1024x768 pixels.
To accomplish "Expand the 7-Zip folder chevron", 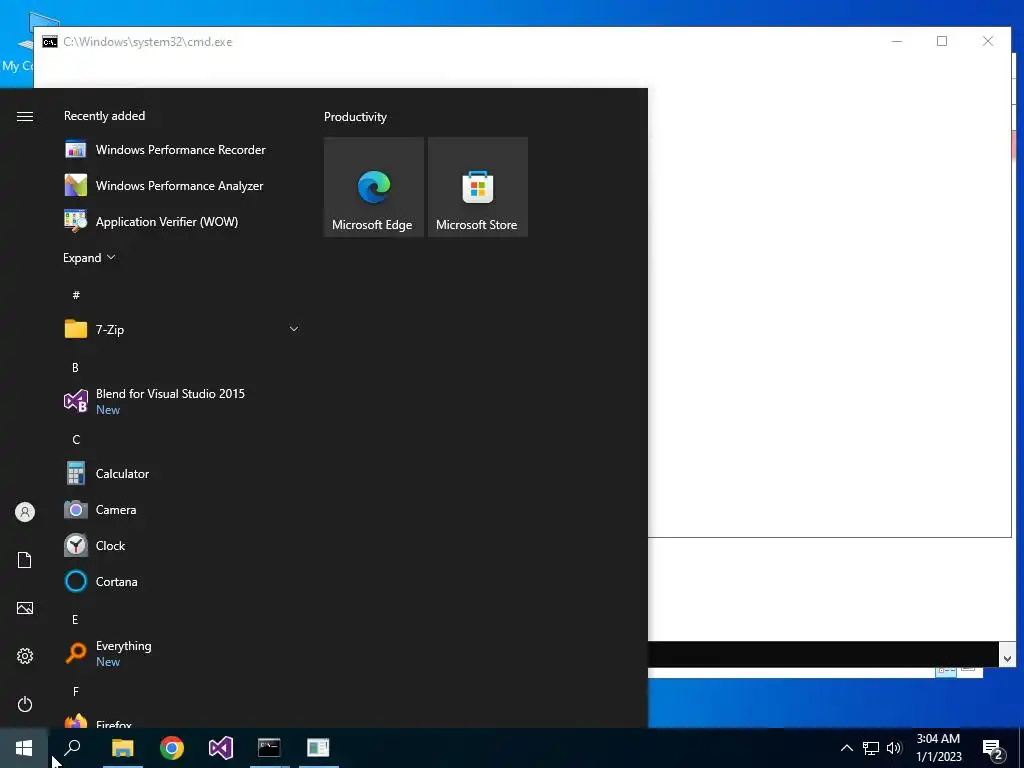I will coord(294,329).
